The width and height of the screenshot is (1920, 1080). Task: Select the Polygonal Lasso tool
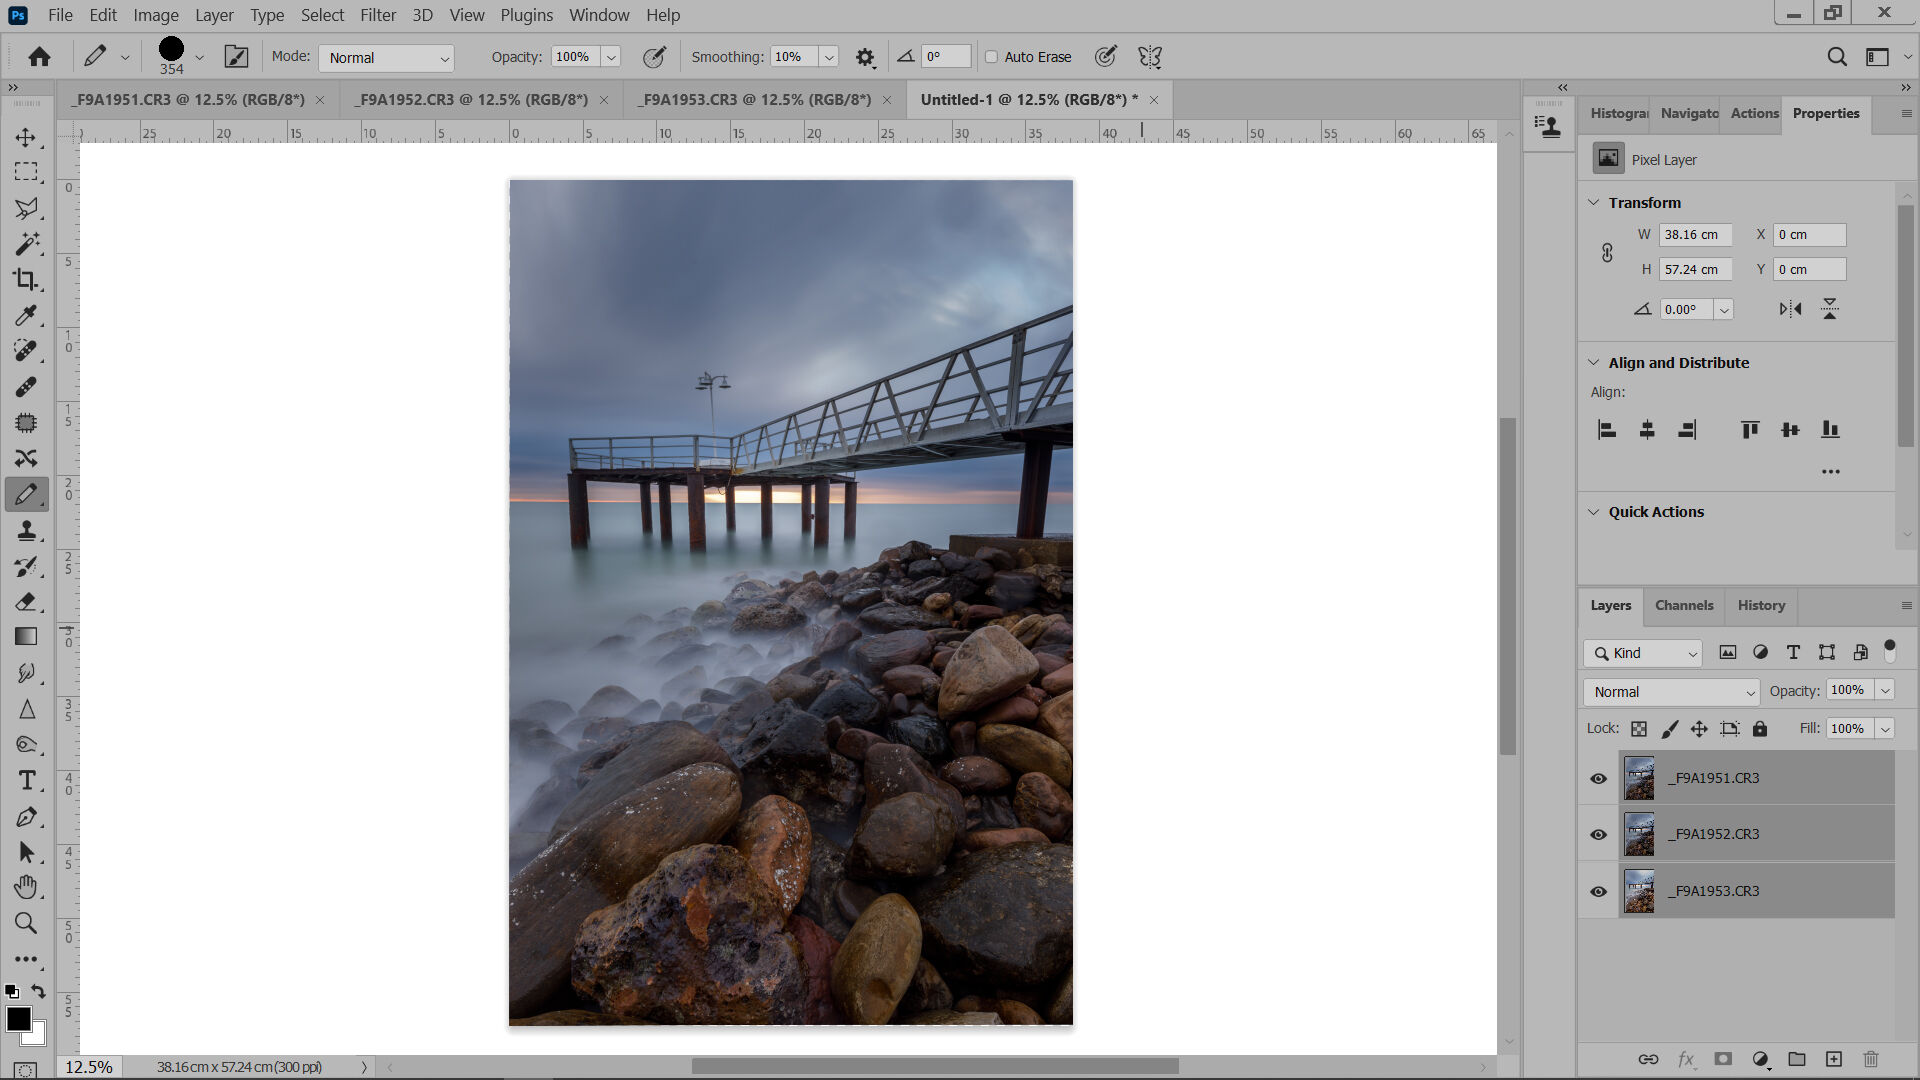pos(26,208)
